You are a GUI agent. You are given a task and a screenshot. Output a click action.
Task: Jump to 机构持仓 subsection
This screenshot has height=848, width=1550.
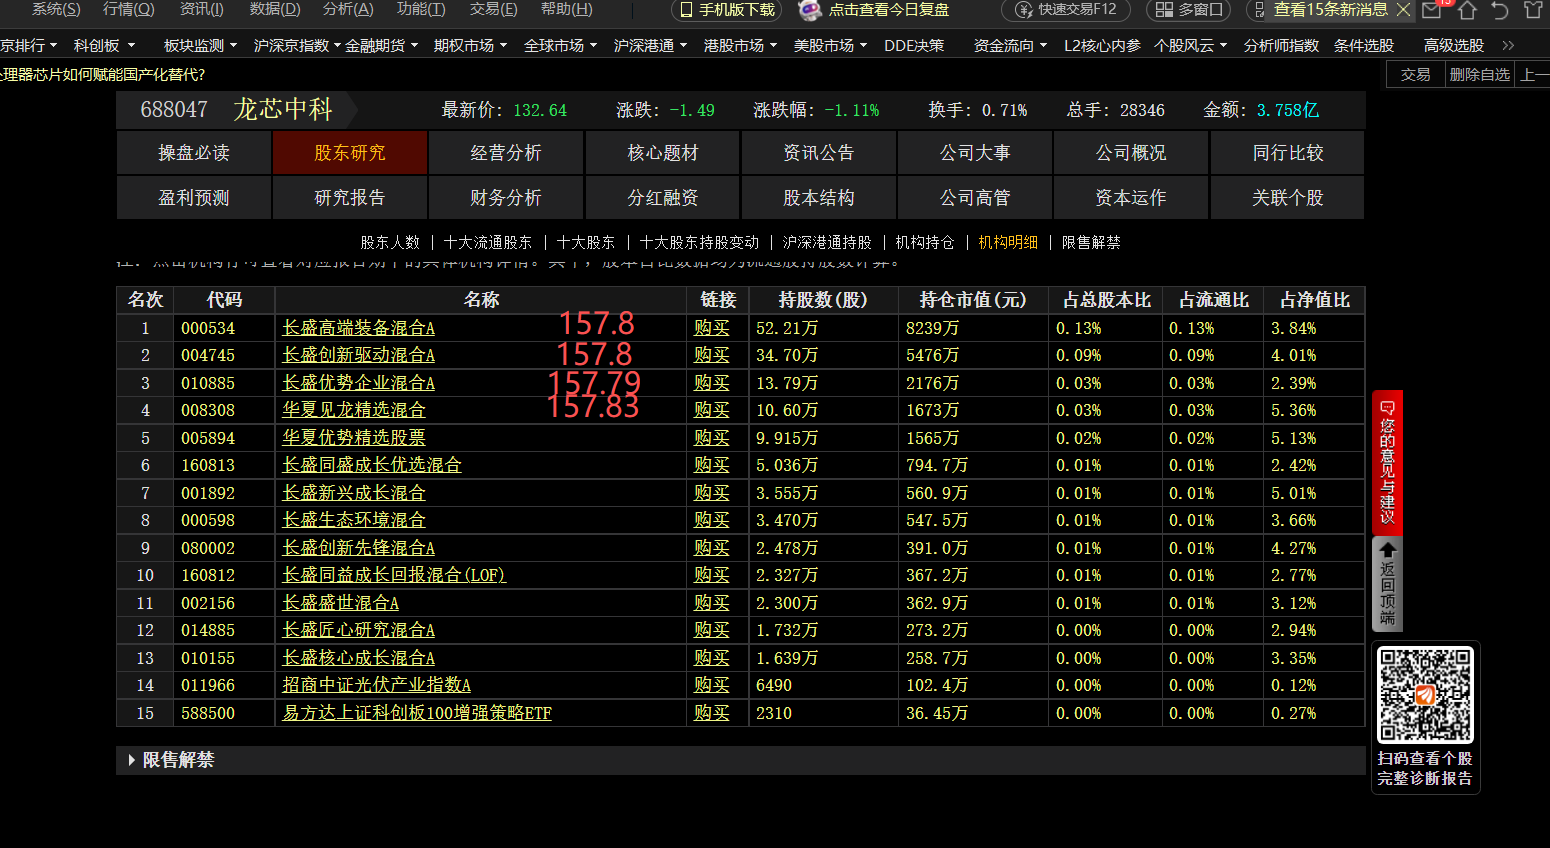click(925, 242)
